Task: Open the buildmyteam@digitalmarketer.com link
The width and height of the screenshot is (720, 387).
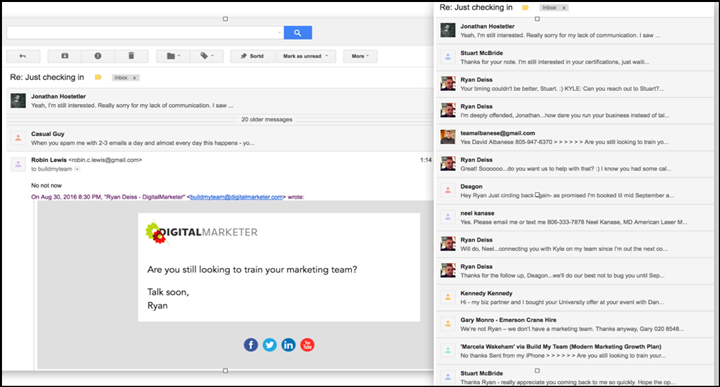Action: [236, 197]
